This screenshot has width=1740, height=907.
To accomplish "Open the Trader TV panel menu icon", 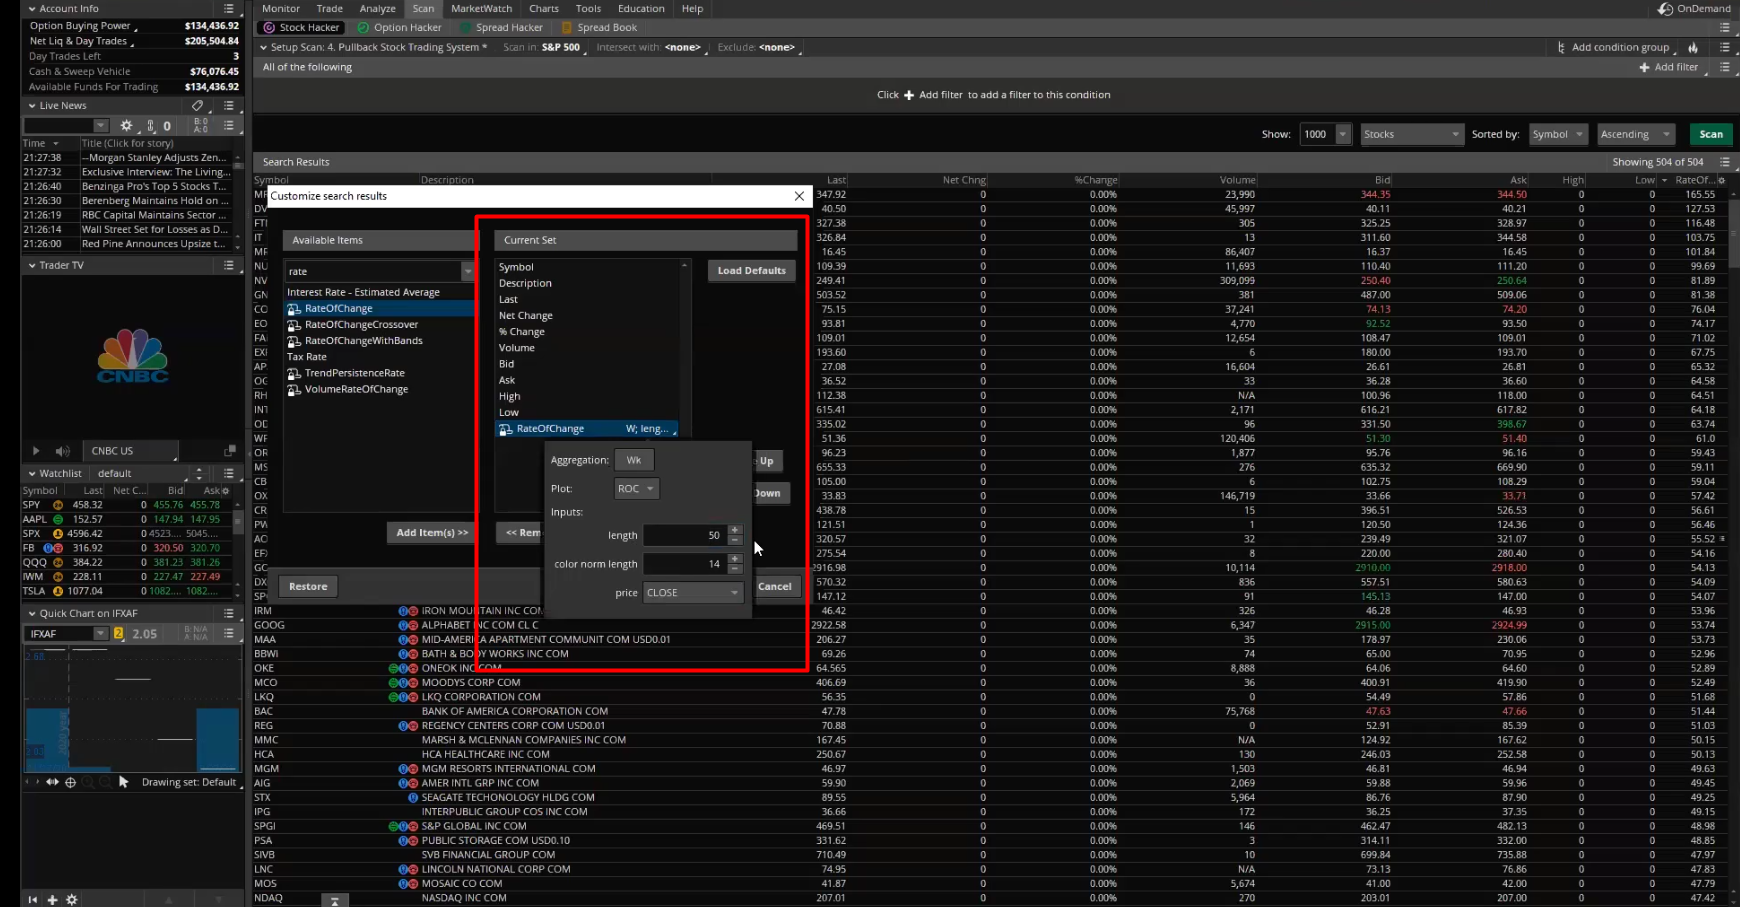I will [x=229, y=265].
